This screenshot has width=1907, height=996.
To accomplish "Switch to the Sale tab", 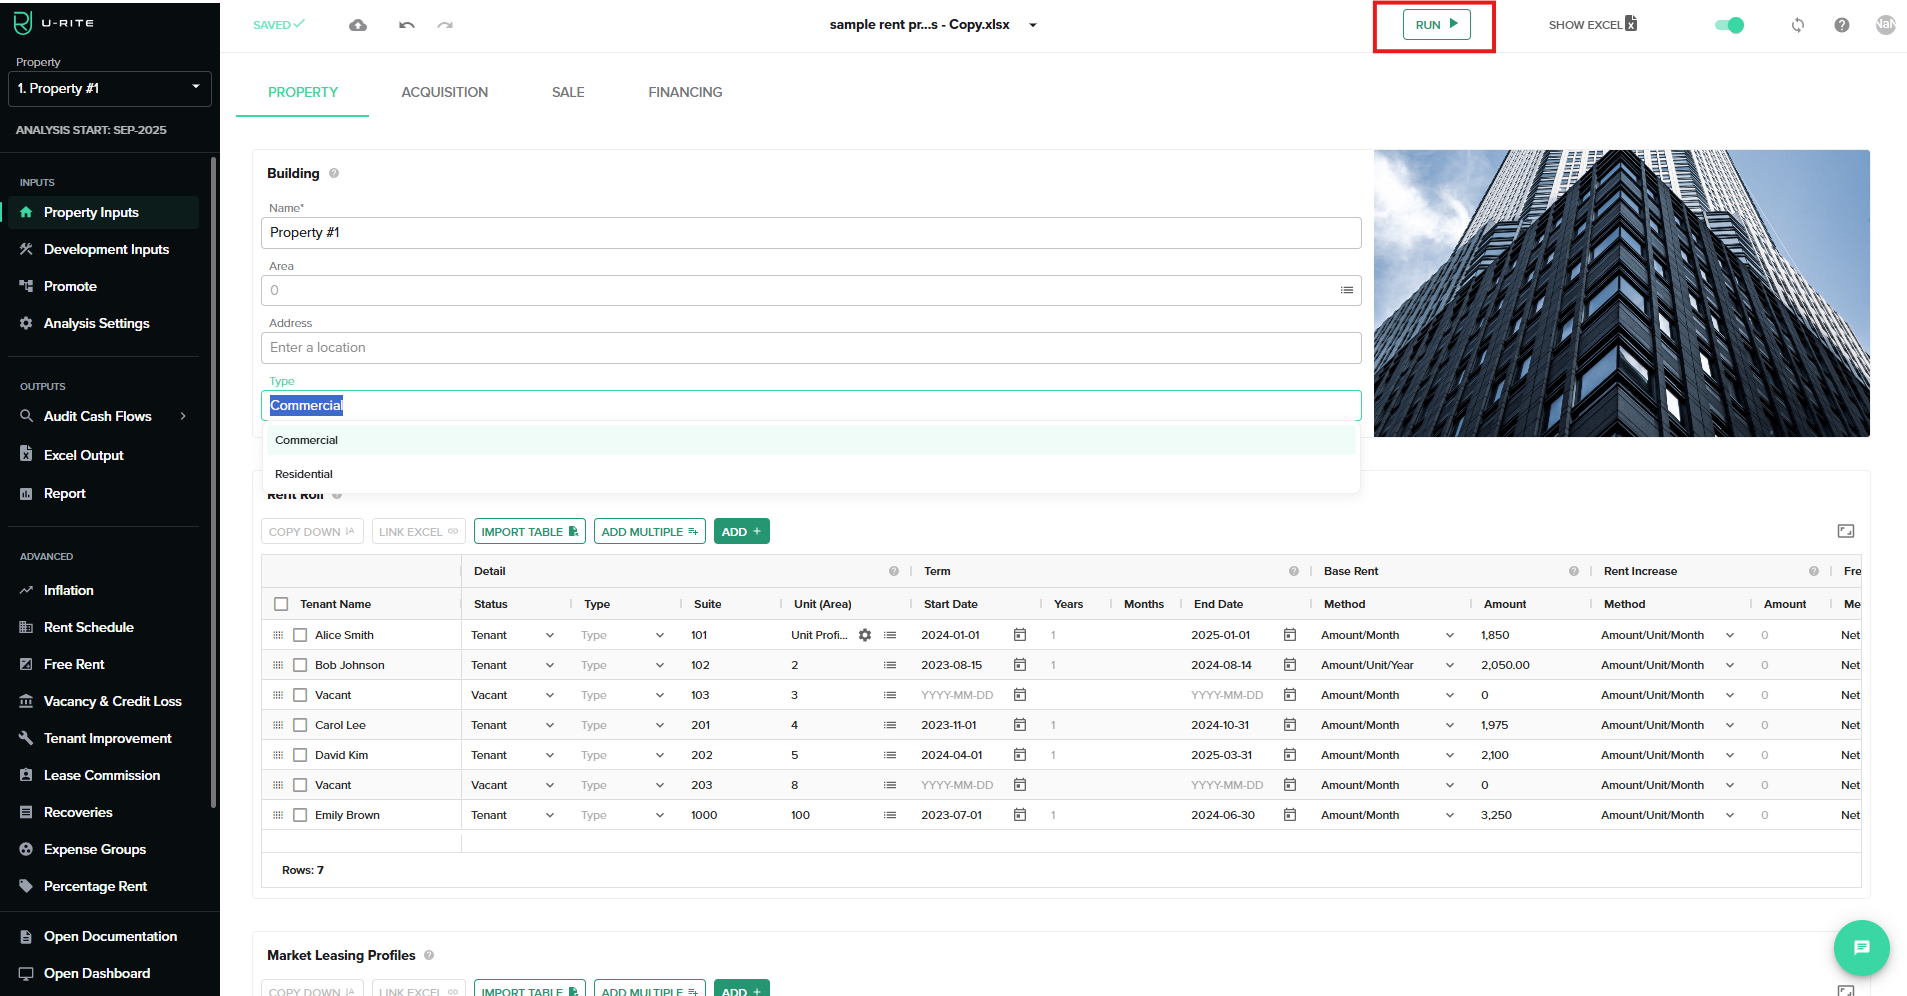I will pos(568,92).
